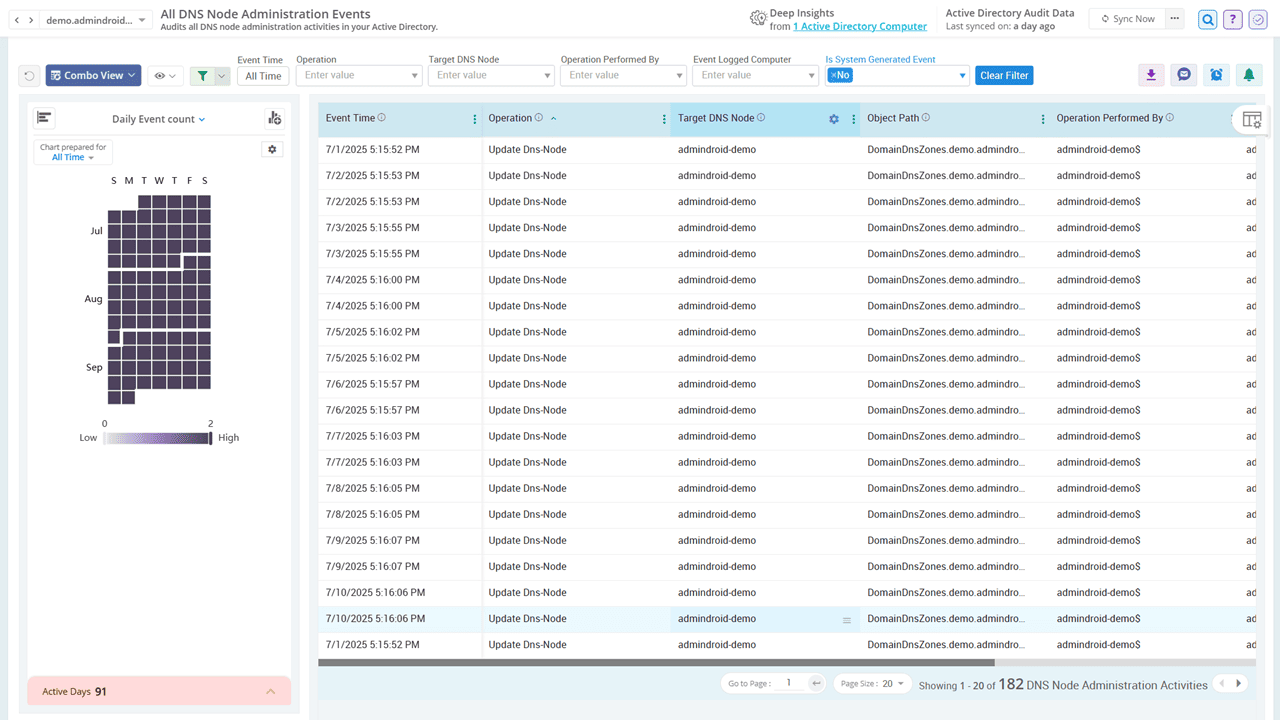Viewport: 1280px width, 720px height.
Task: Open the alerts bell icon
Action: (1249, 74)
